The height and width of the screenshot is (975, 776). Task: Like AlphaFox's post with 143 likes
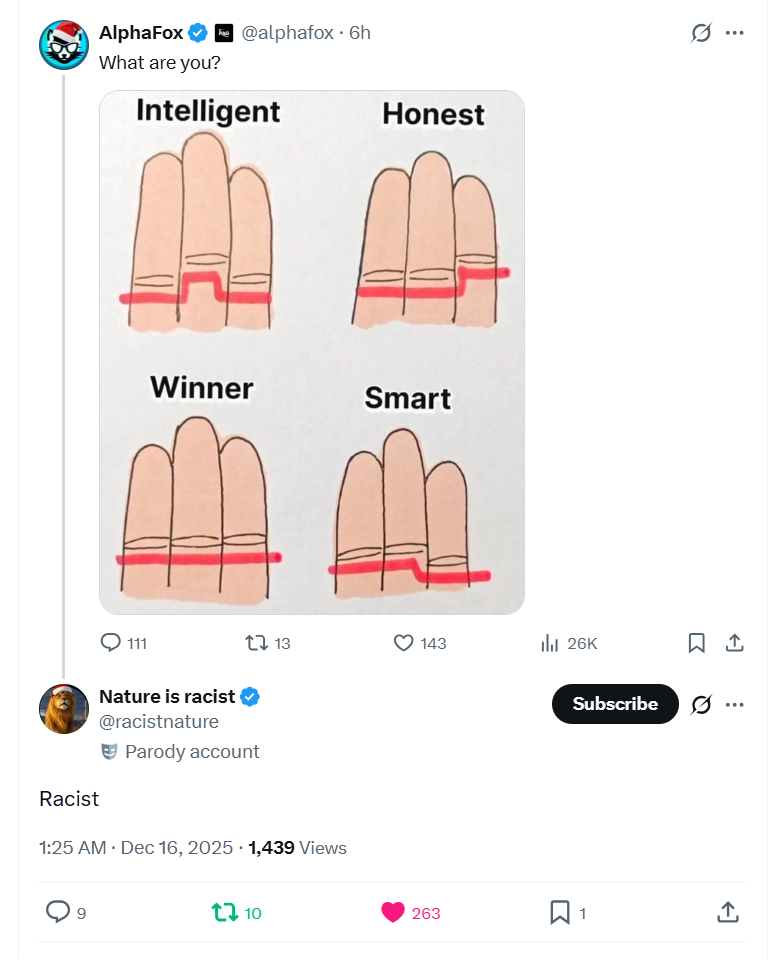click(x=404, y=643)
